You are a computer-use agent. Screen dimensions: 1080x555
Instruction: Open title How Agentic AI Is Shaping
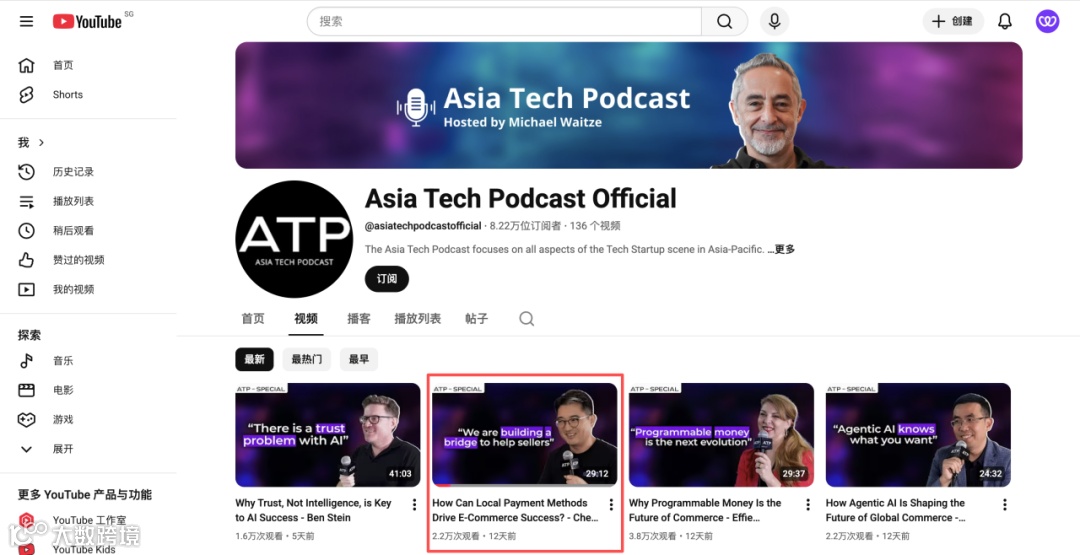pos(895,510)
